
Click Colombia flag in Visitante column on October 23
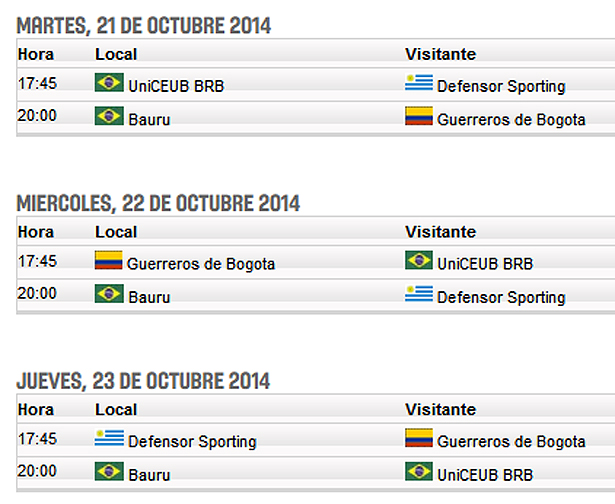[x=419, y=439]
